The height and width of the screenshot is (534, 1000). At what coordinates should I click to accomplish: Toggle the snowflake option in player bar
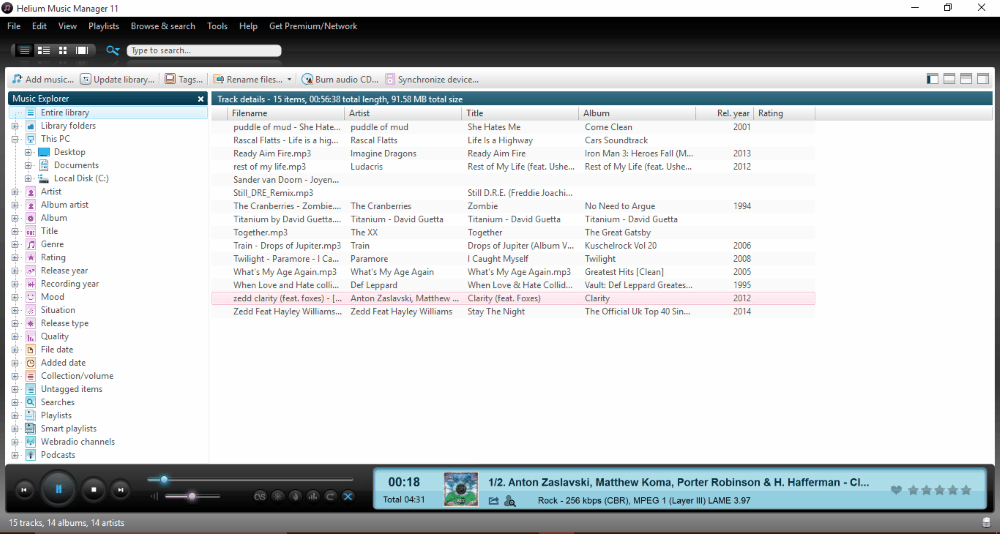[x=277, y=496]
